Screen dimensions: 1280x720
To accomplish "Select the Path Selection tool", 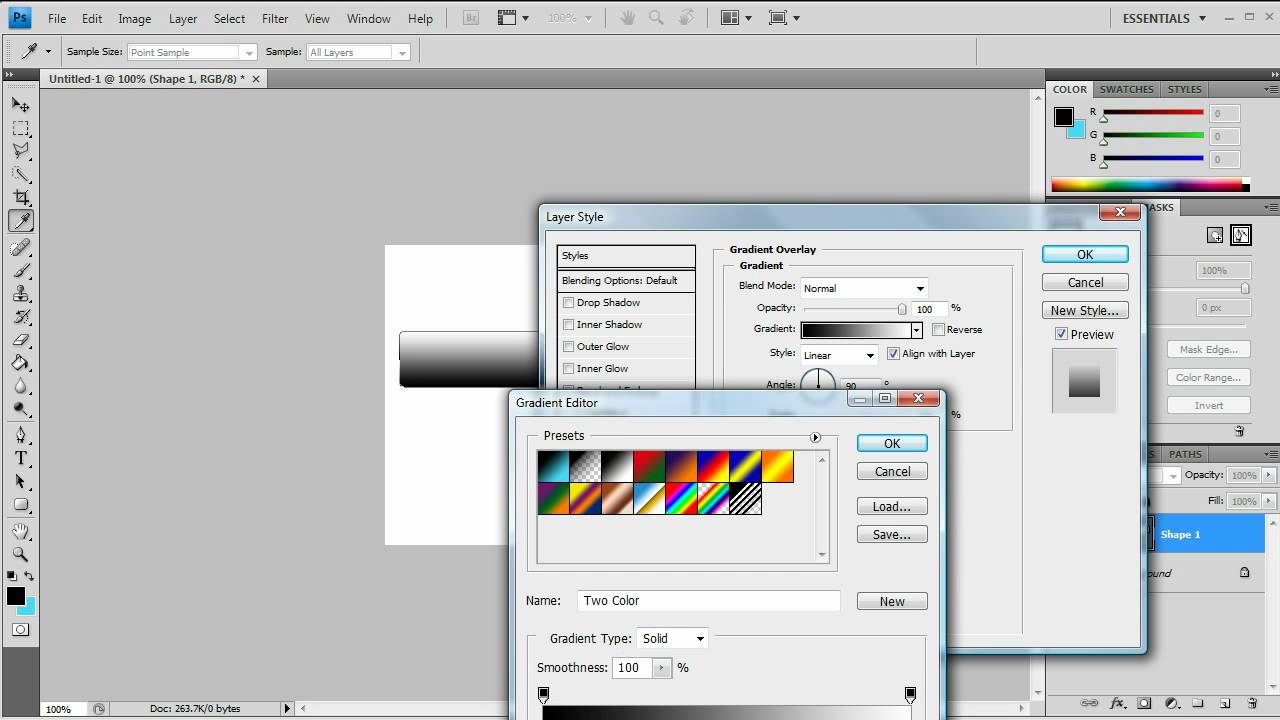I will [21, 481].
